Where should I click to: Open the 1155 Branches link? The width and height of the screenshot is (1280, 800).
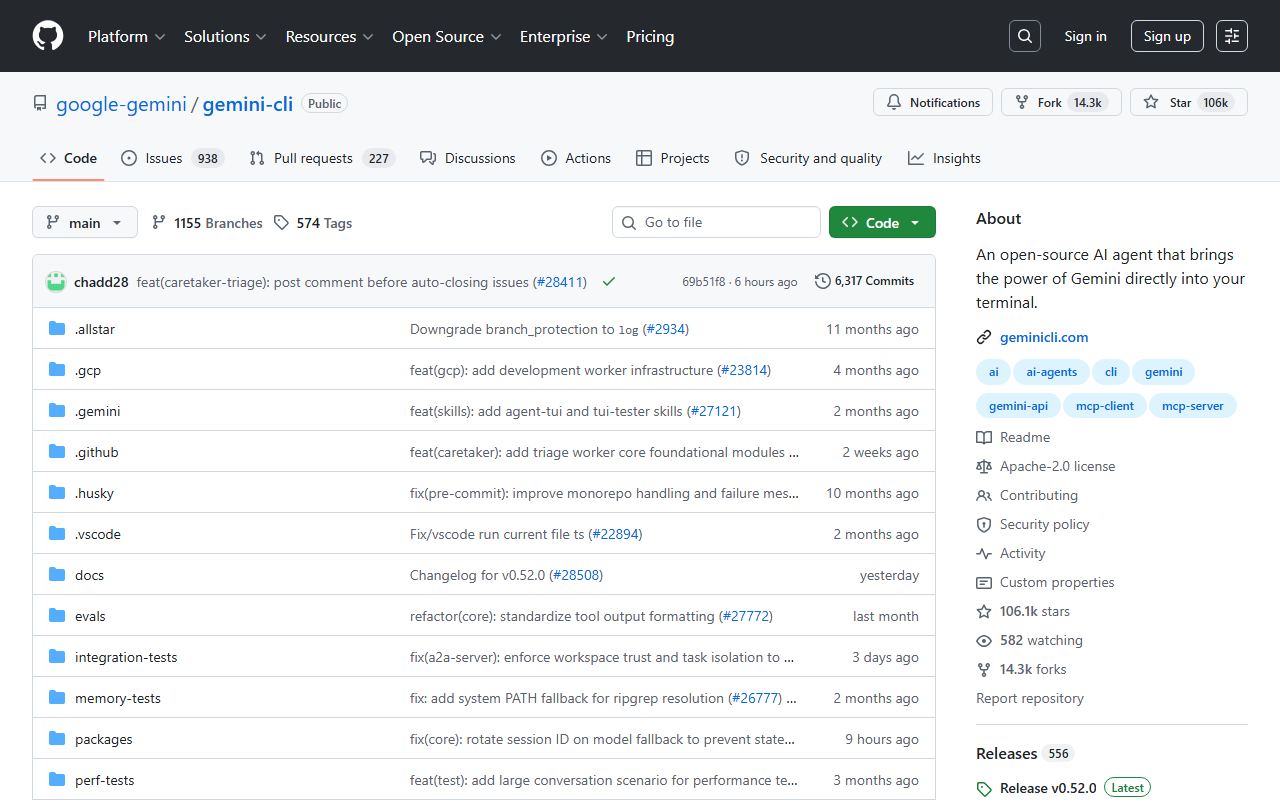point(207,223)
